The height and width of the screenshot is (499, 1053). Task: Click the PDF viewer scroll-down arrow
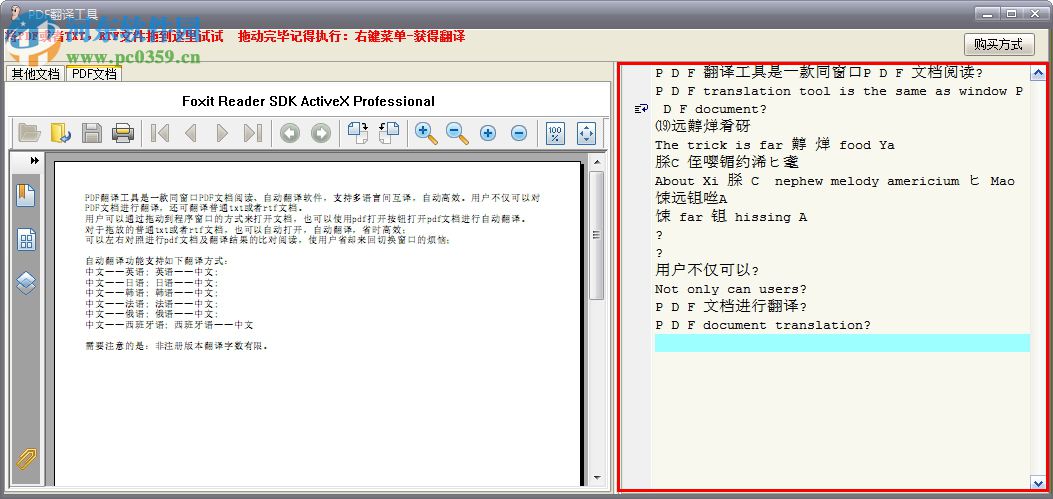(596, 478)
